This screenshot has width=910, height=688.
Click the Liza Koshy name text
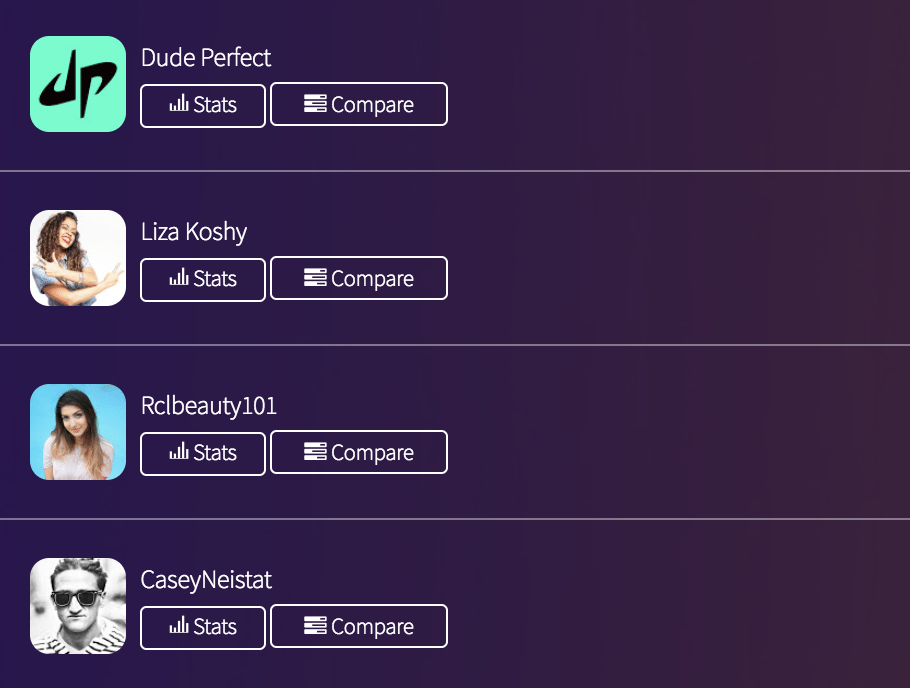pyautogui.click(x=194, y=232)
